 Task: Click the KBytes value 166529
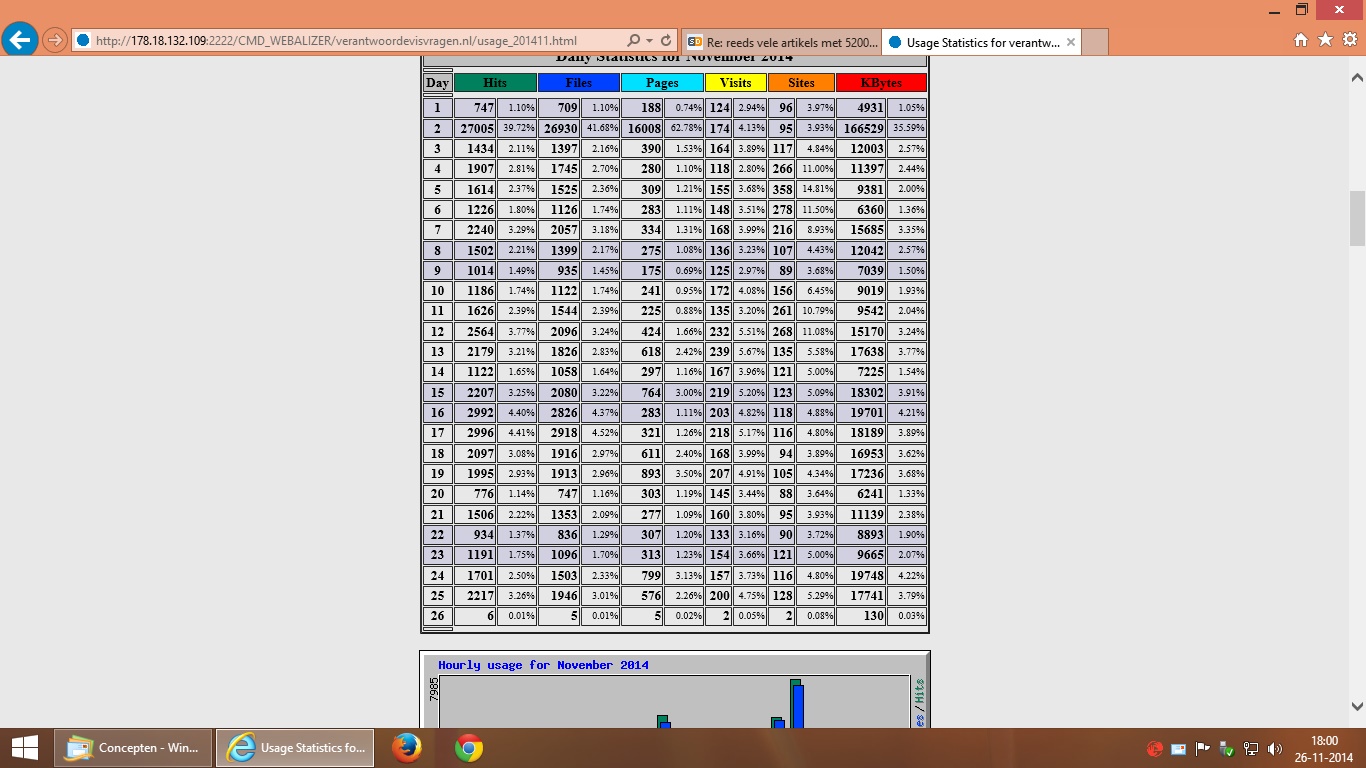861,128
